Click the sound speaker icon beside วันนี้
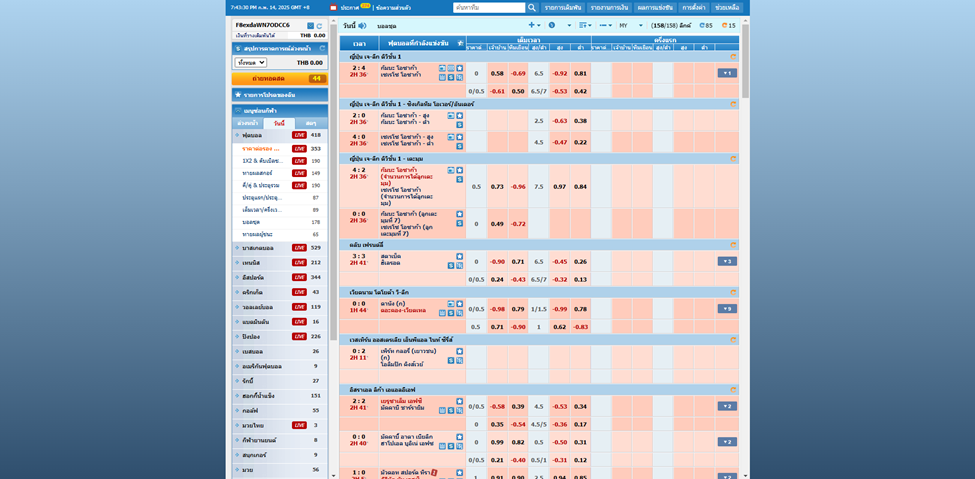 pyautogui.click(x=362, y=25)
